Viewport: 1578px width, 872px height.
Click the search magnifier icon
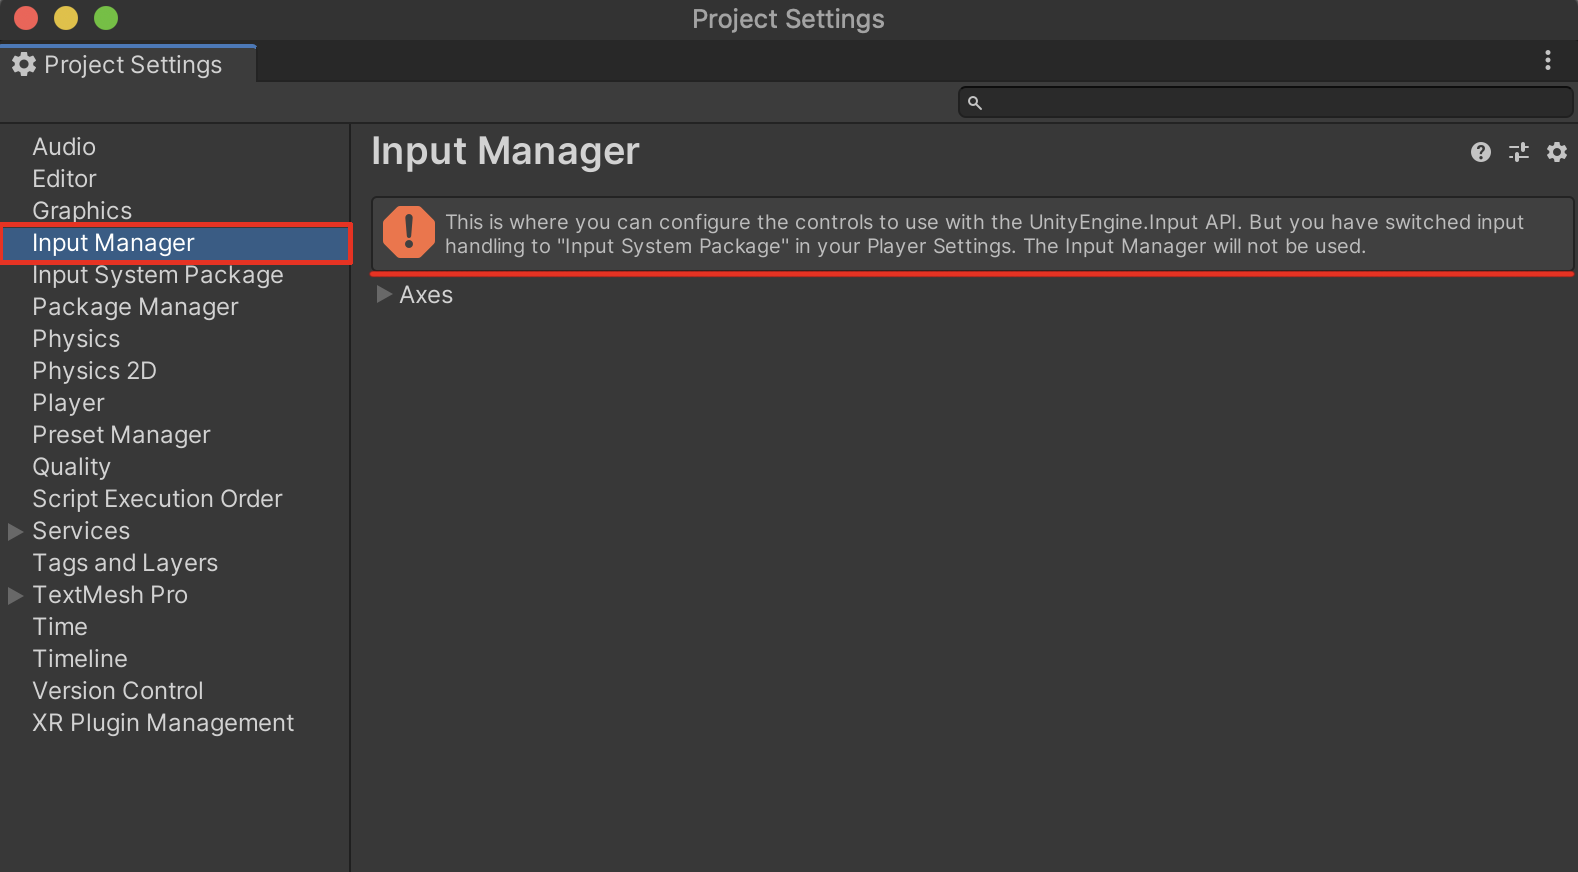(975, 103)
